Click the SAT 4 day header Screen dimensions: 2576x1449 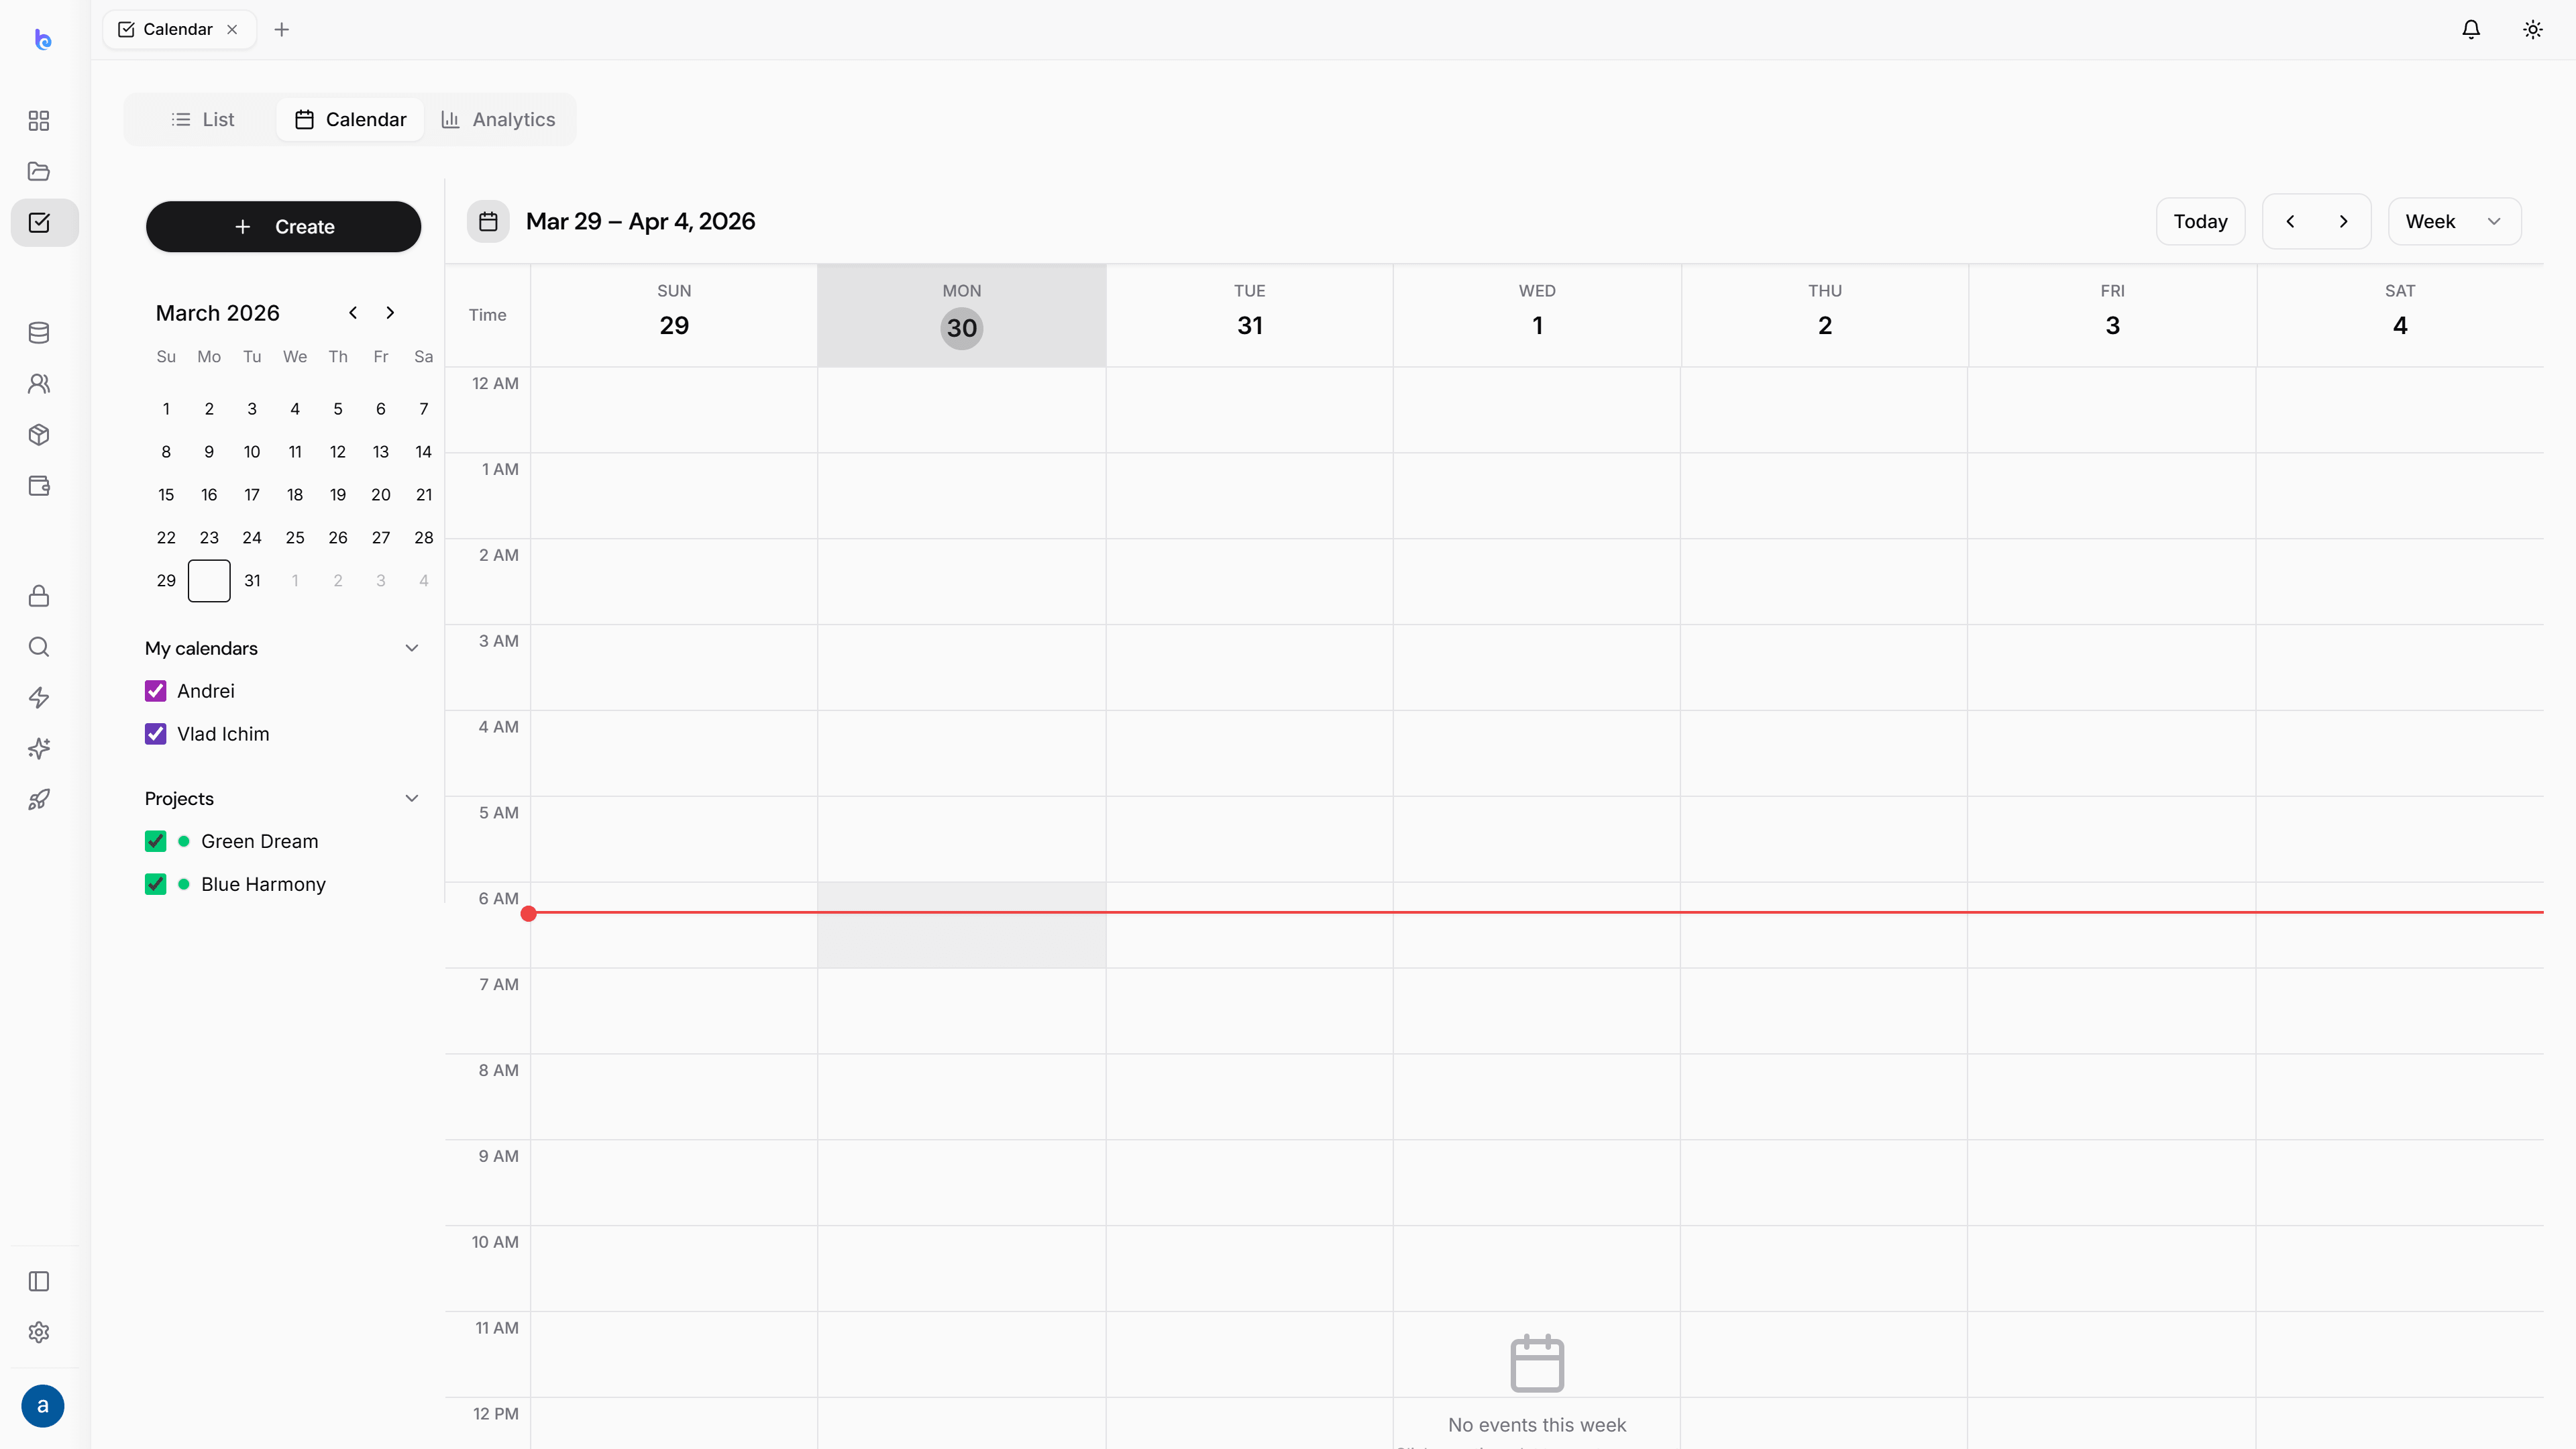(x=2400, y=315)
